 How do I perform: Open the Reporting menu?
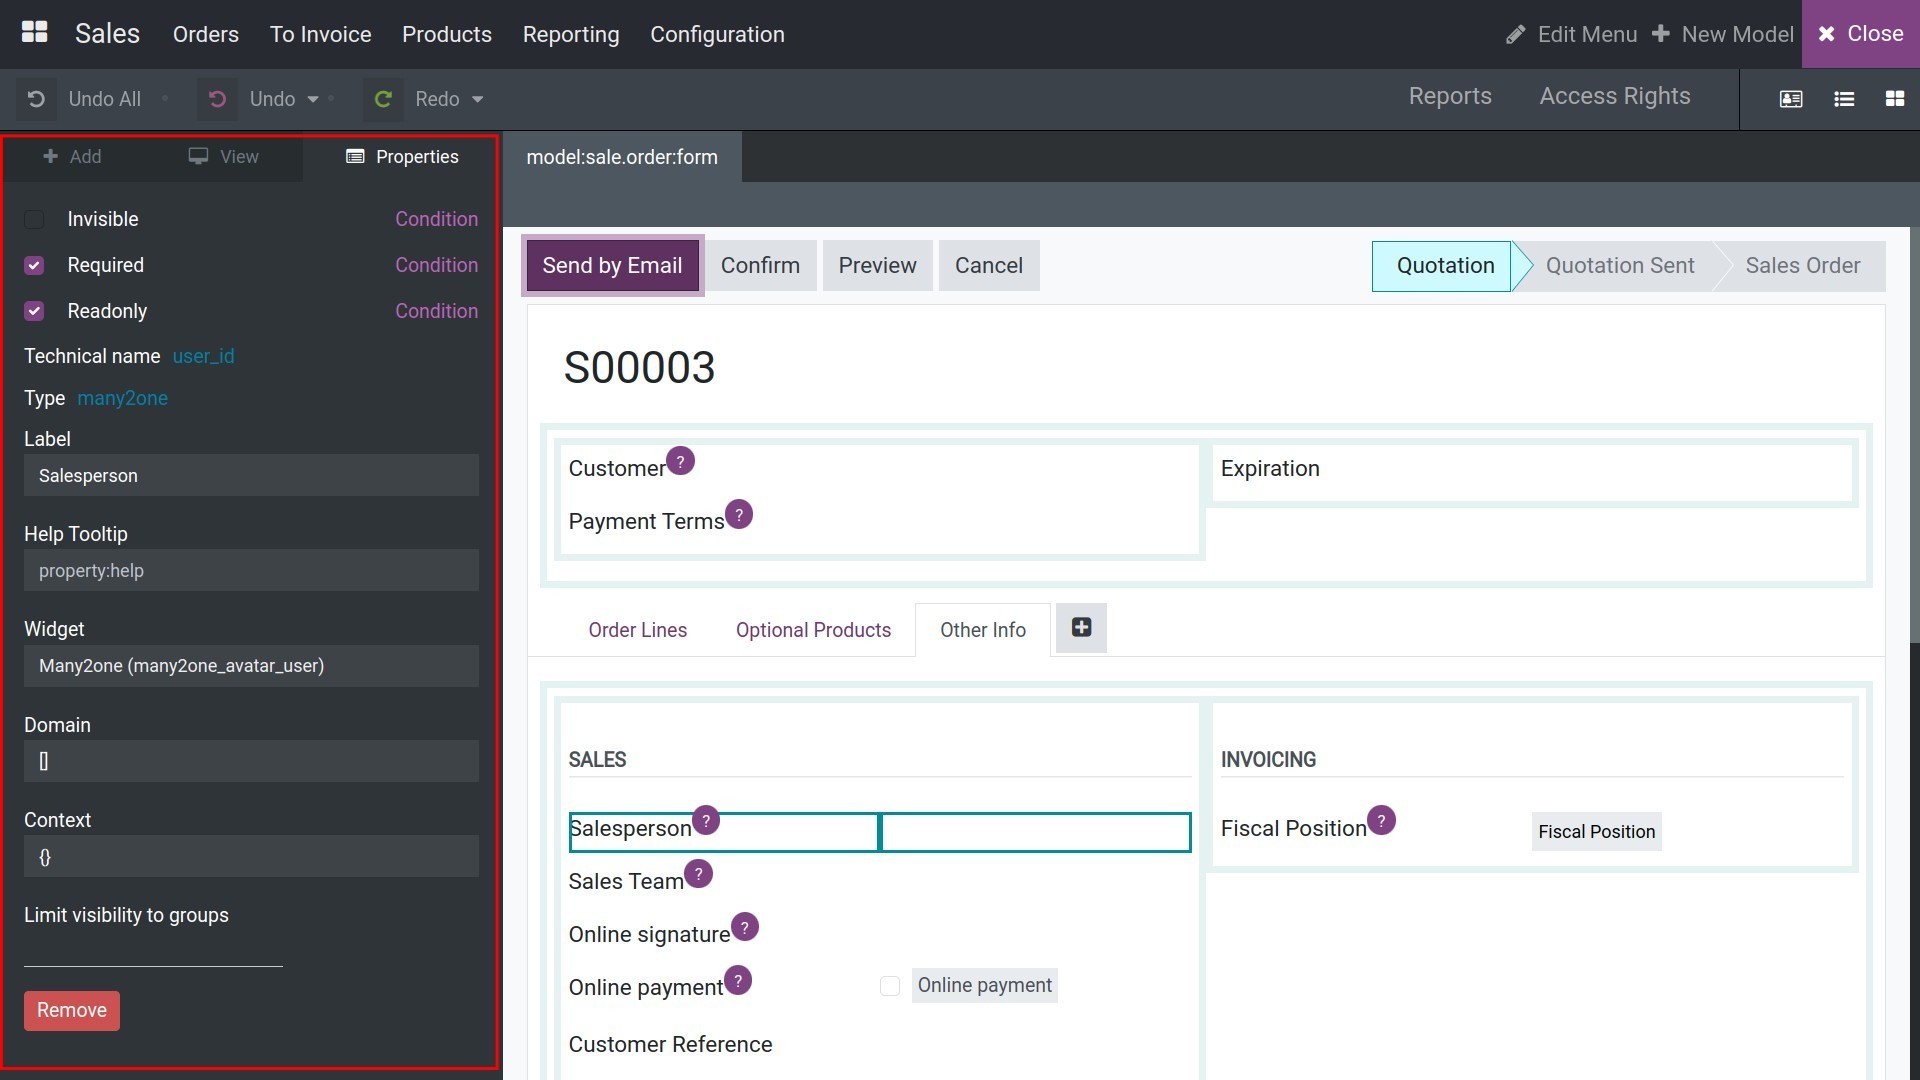click(x=571, y=34)
